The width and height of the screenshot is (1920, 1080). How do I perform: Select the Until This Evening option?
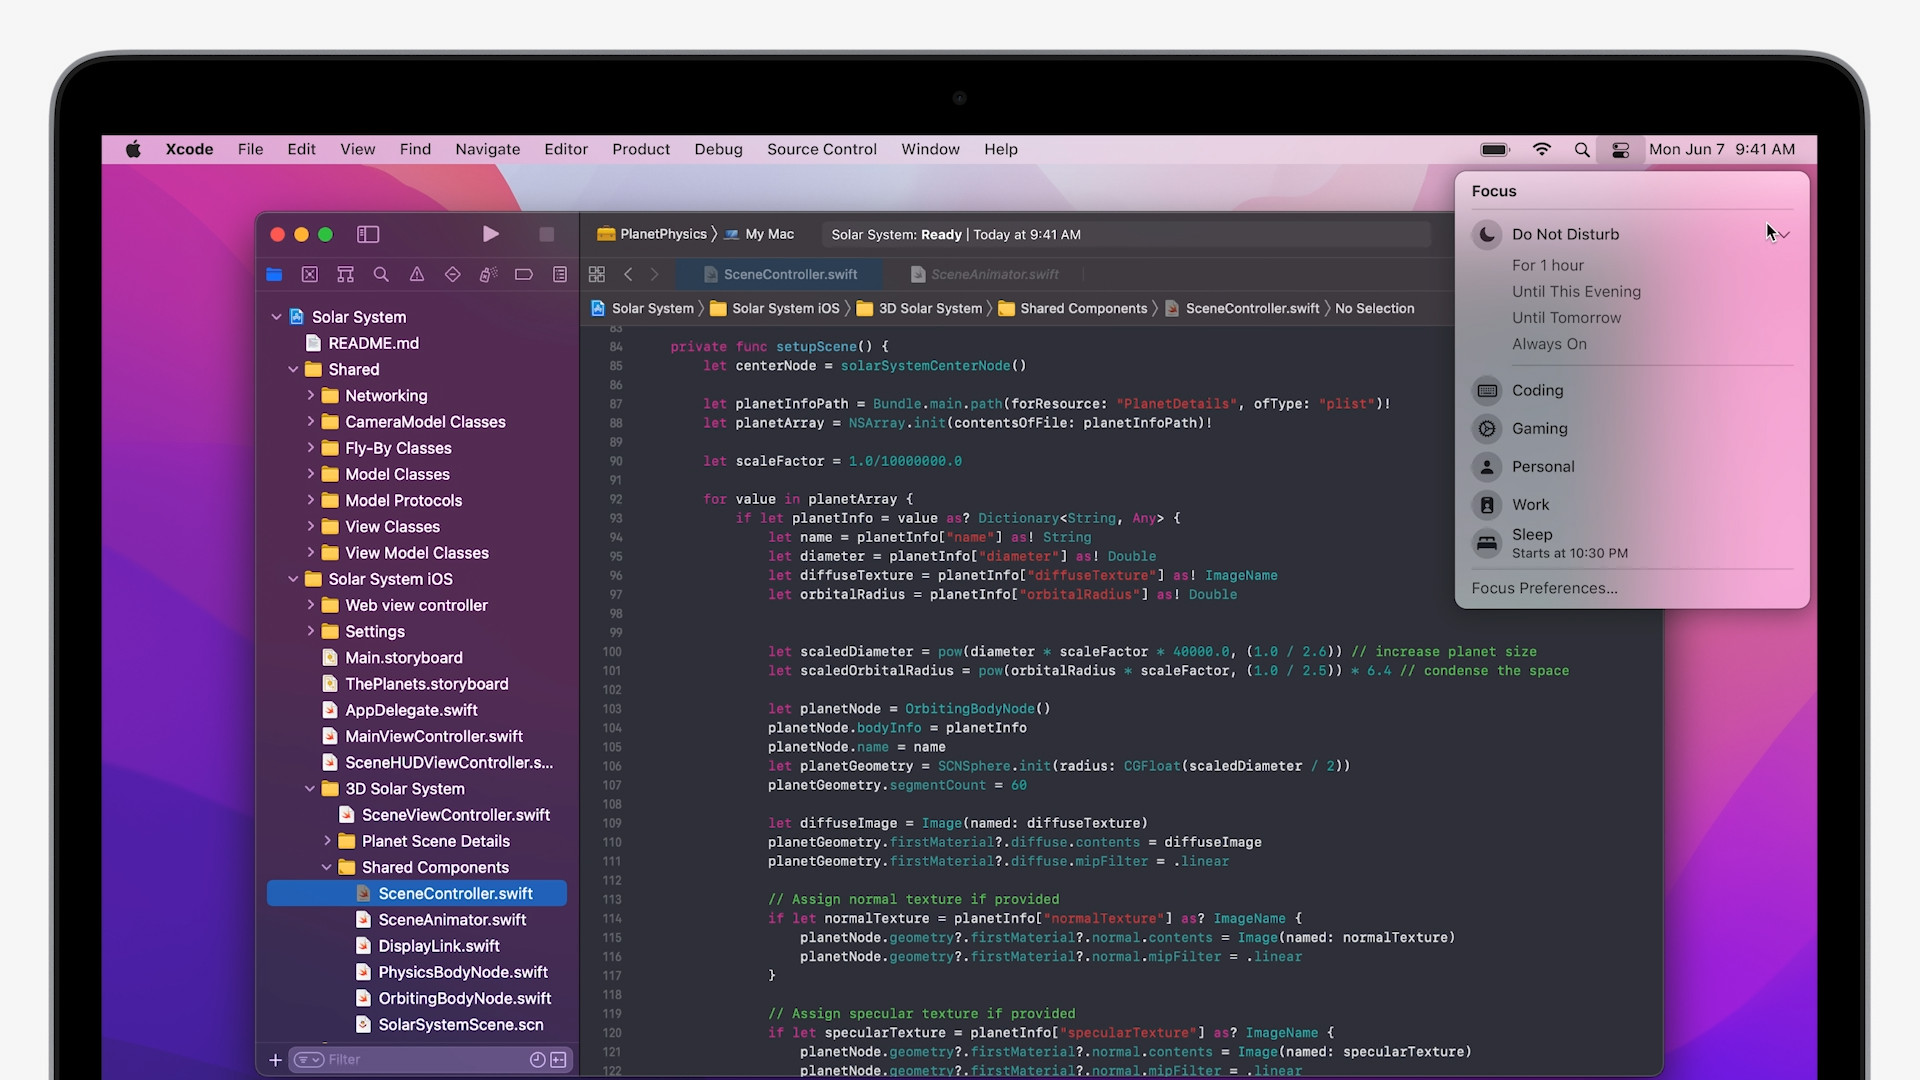[1576, 292]
